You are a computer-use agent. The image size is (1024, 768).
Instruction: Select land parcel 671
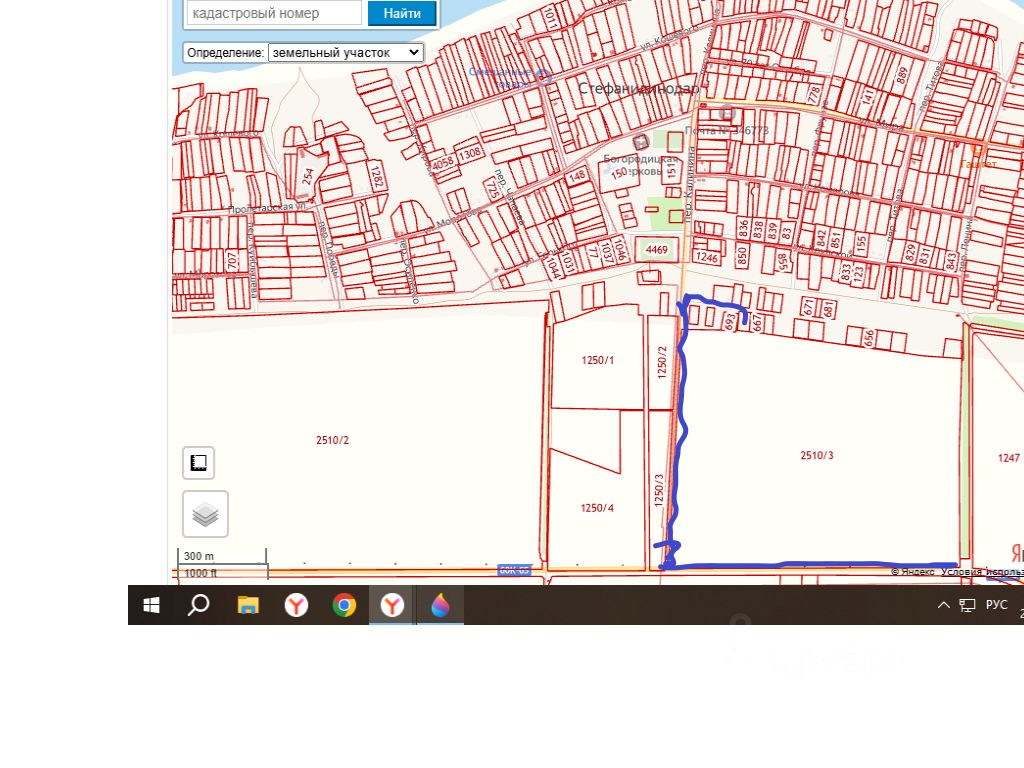(809, 306)
